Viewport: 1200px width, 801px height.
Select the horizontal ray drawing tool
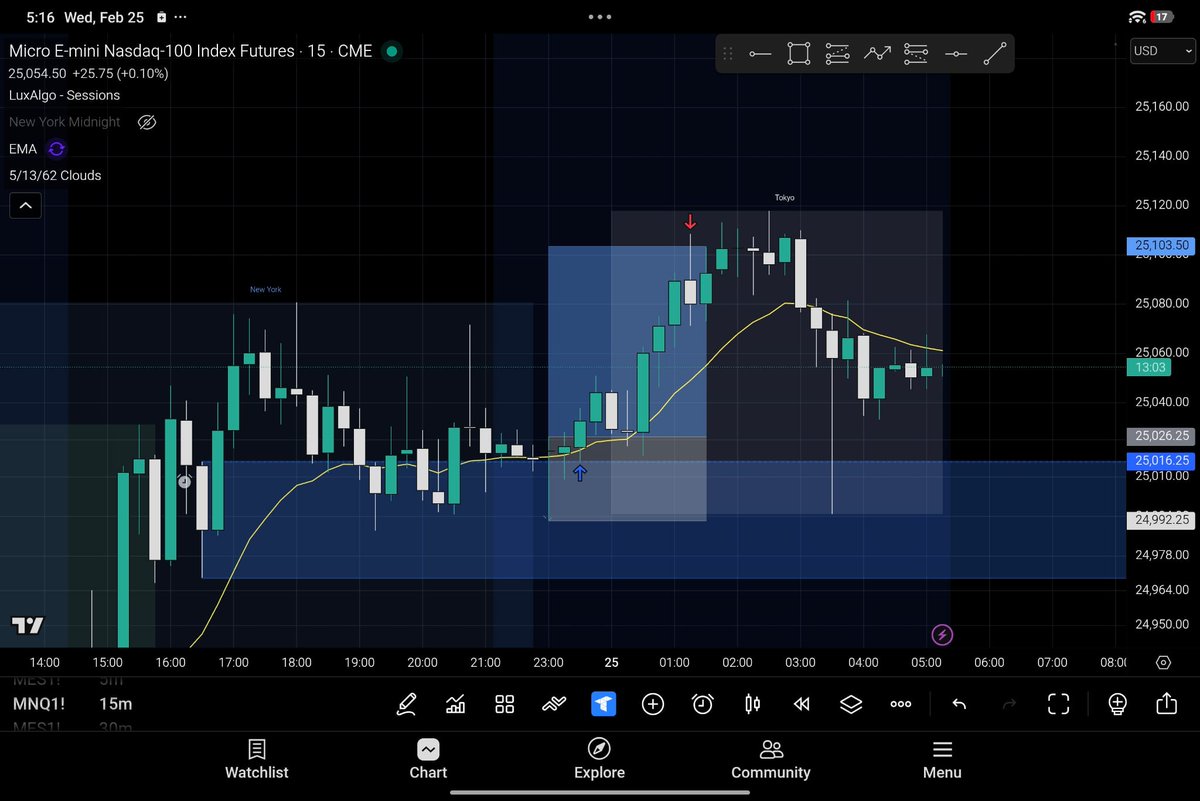click(x=760, y=54)
